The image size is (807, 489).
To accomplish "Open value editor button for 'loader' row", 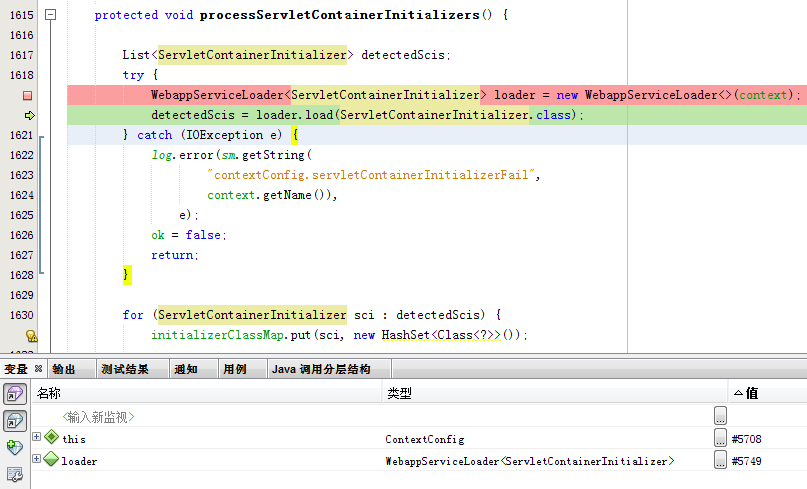I will coord(721,460).
